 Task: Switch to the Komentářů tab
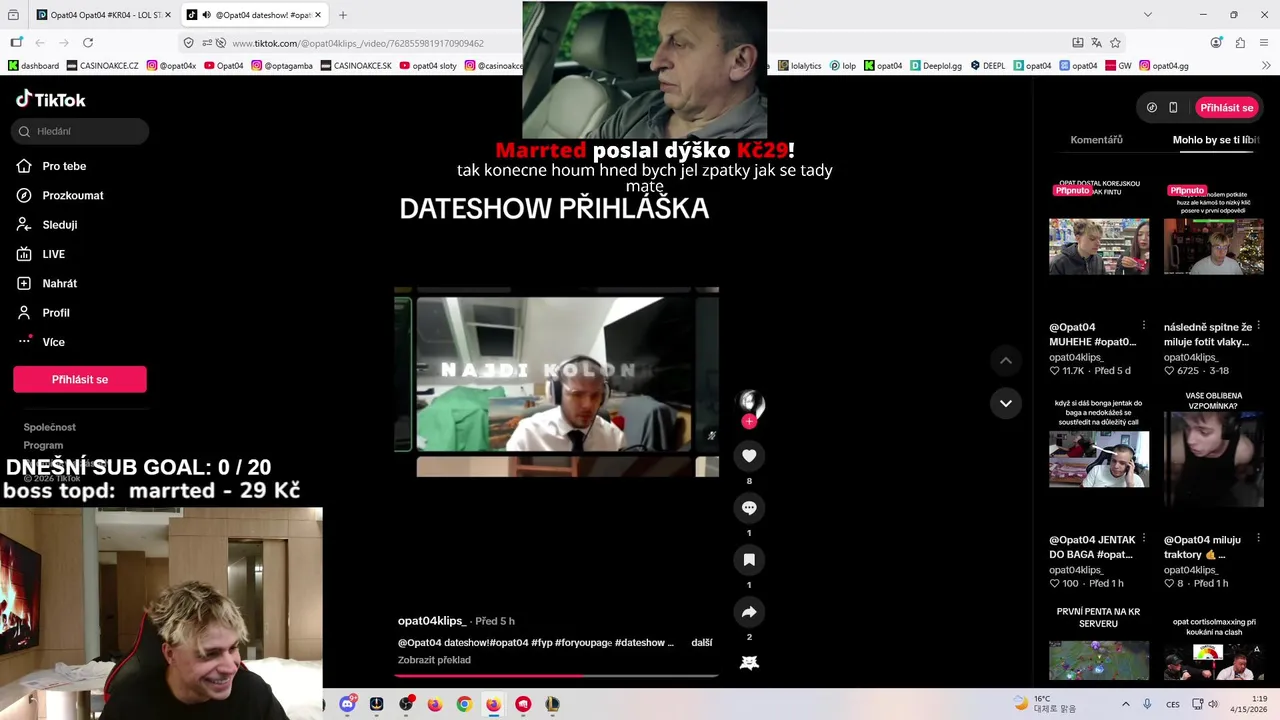coord(1096,140)
